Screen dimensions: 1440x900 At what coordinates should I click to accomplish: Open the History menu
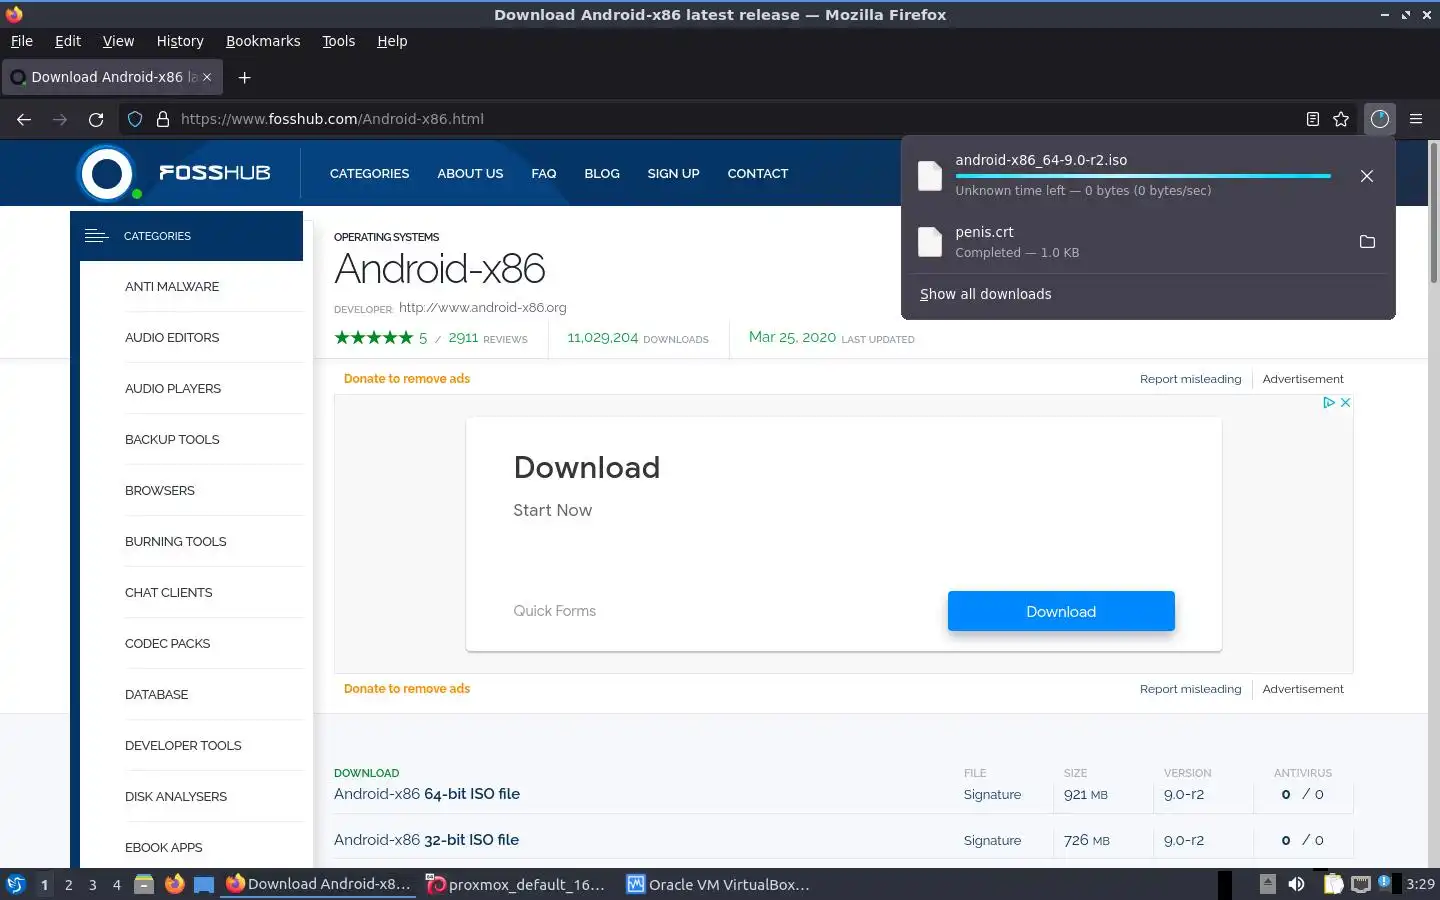click(180, 41)
